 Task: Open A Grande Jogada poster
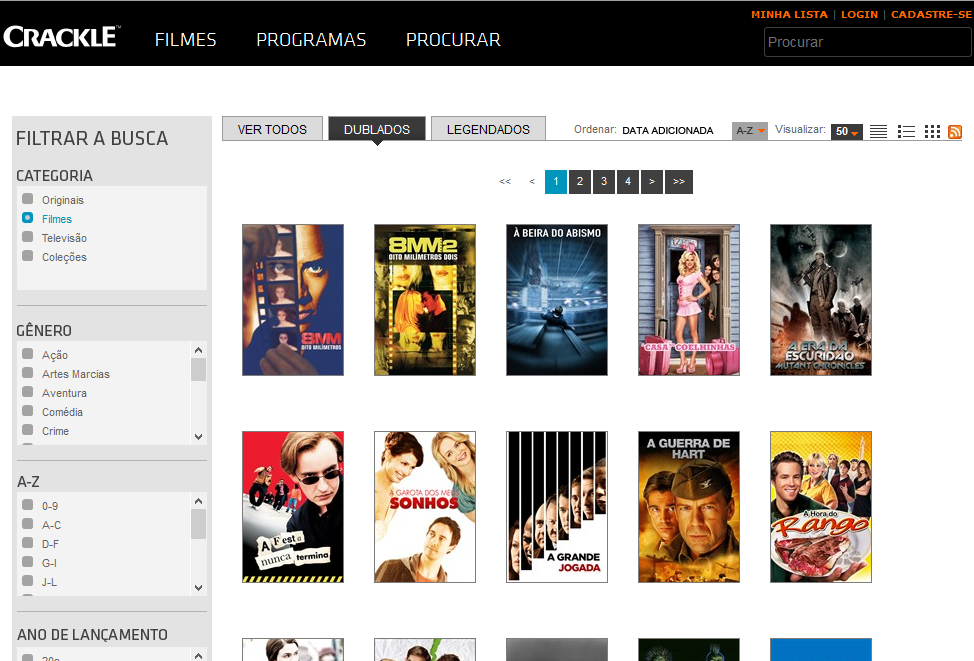click(557, 507)
